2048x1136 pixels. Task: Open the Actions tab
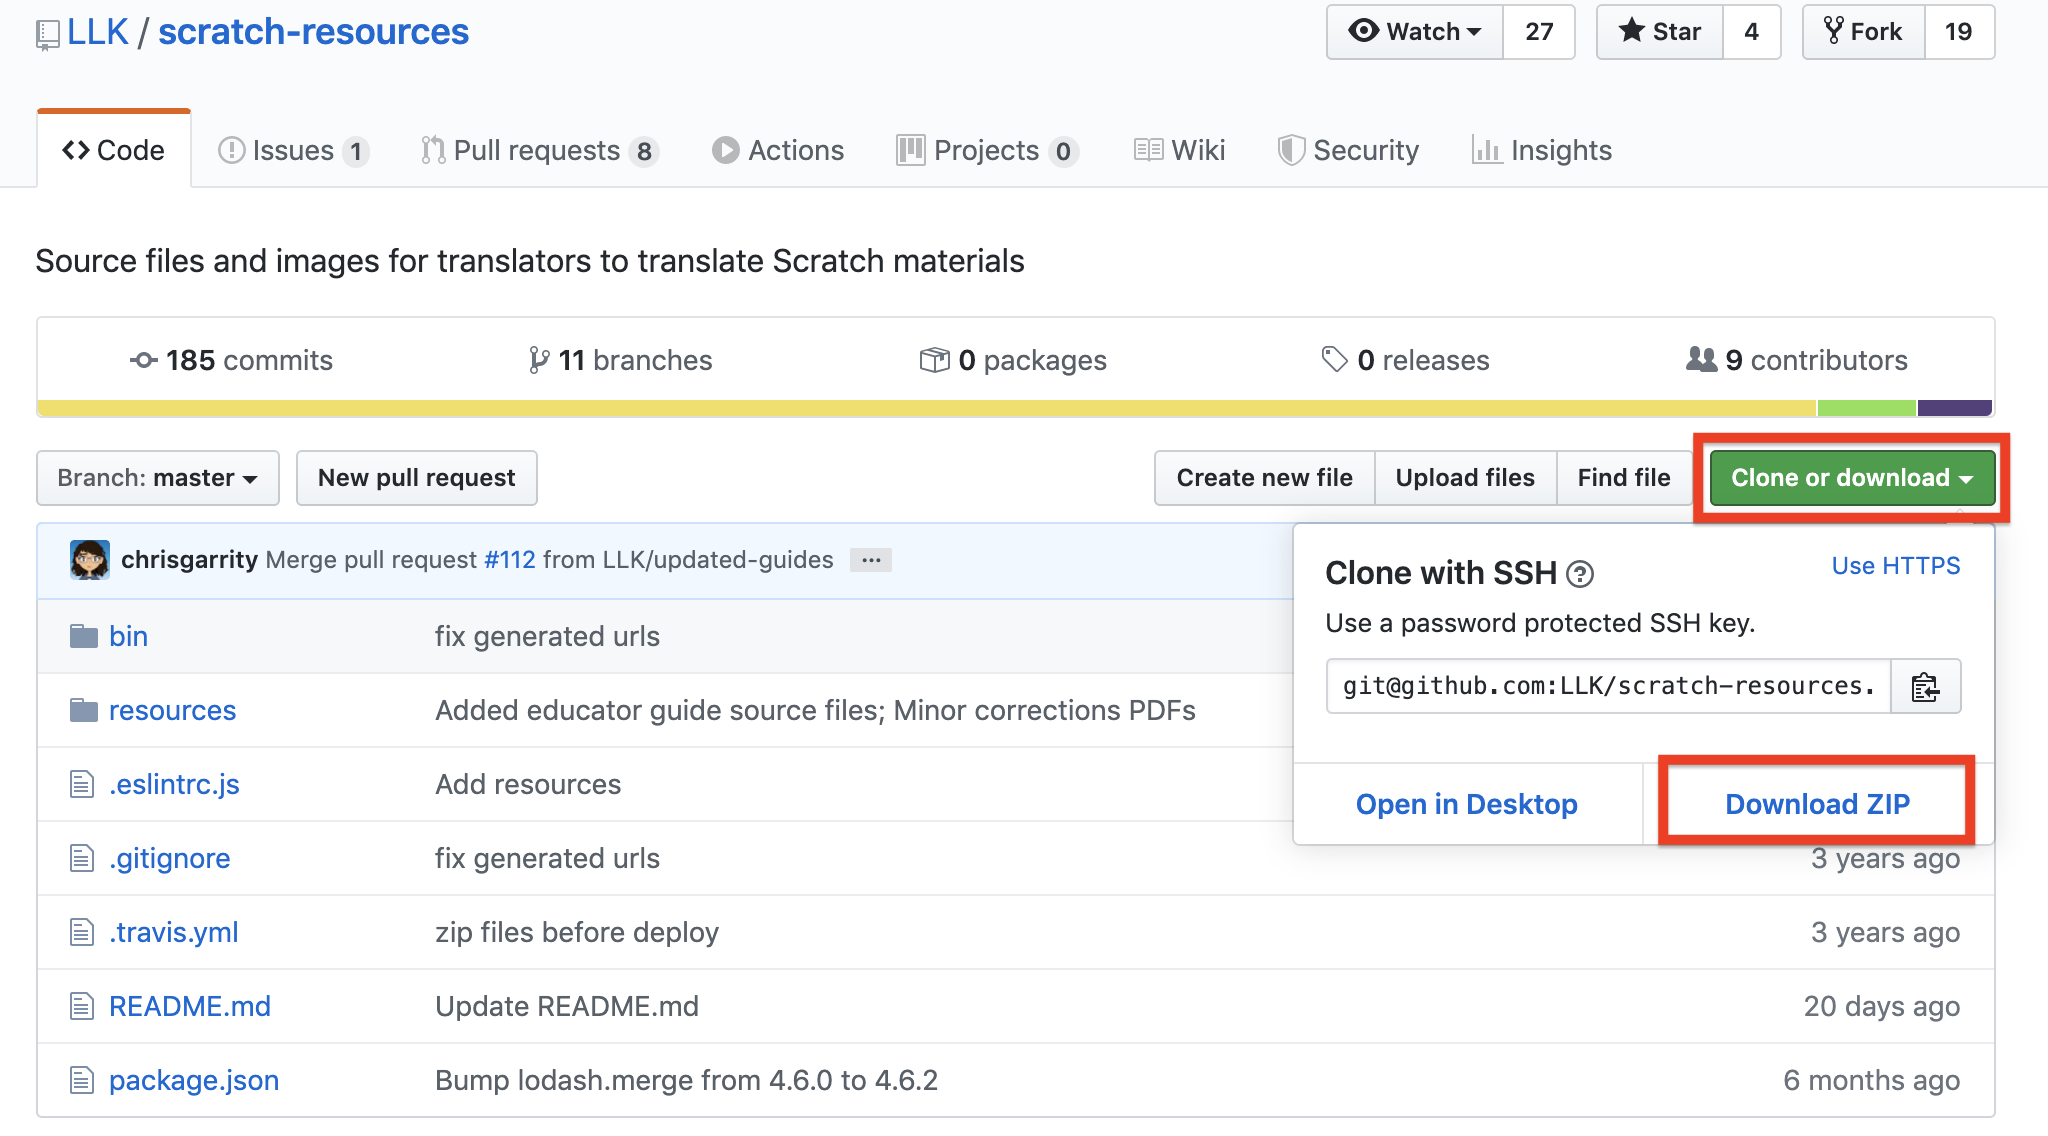(778, 150)
